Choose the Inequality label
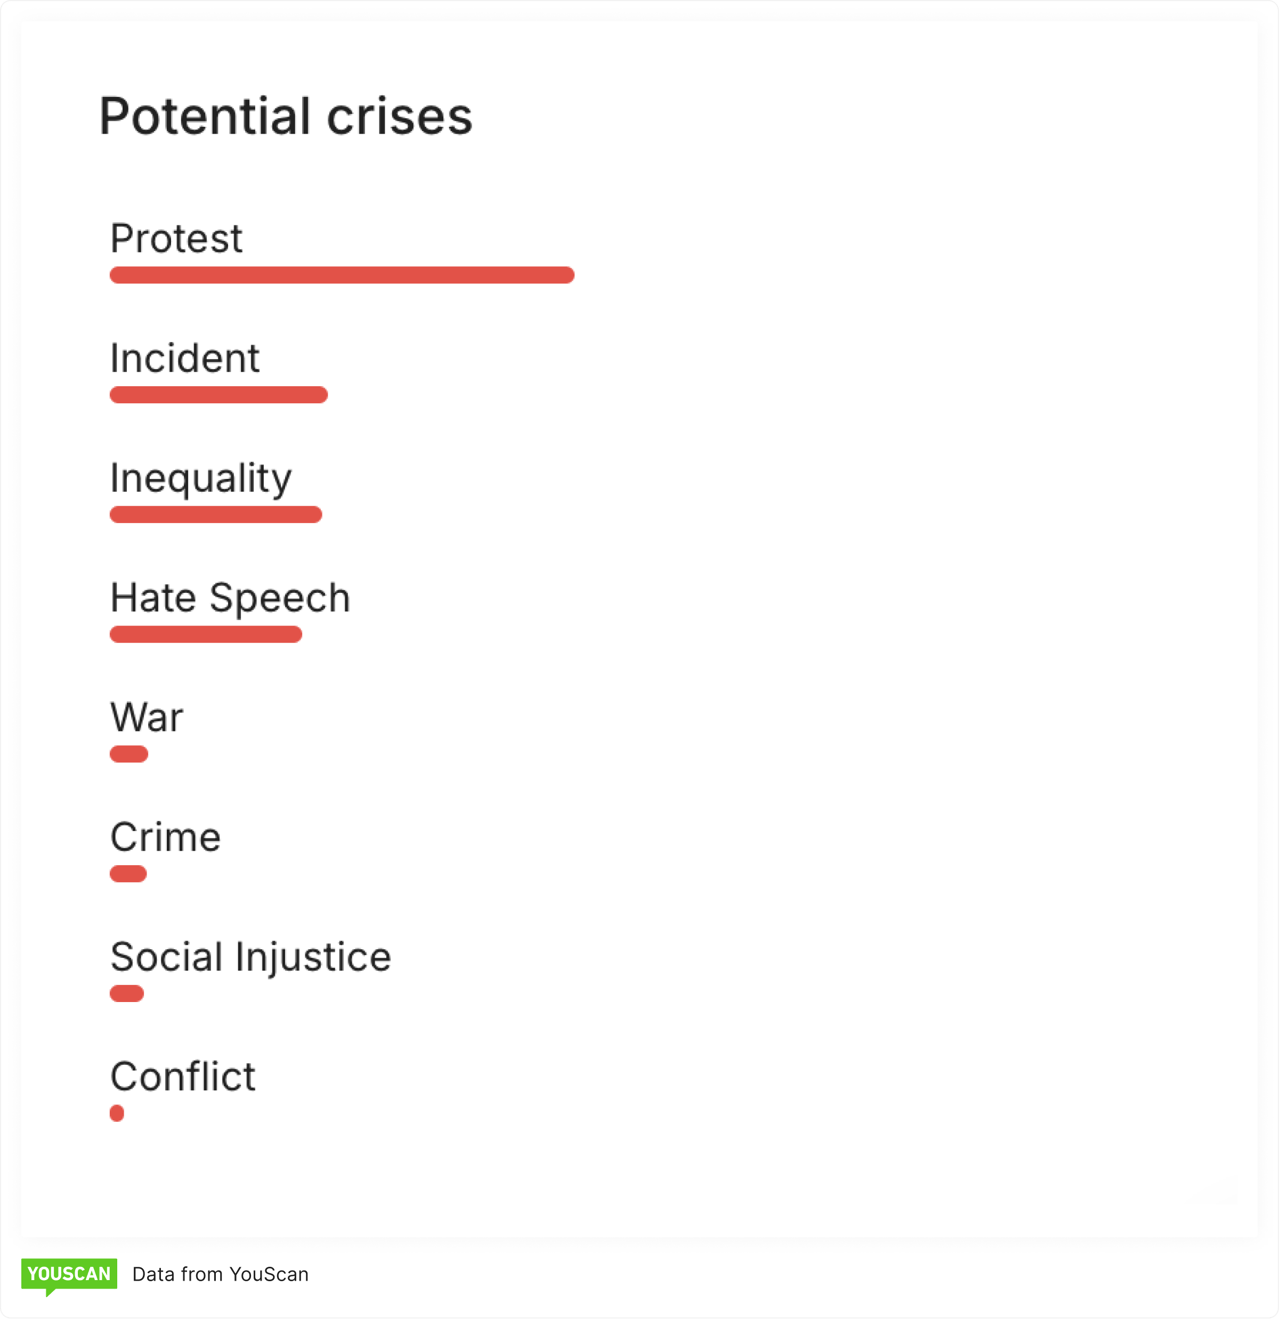The image size is (1280, 1319). [201, 478]
